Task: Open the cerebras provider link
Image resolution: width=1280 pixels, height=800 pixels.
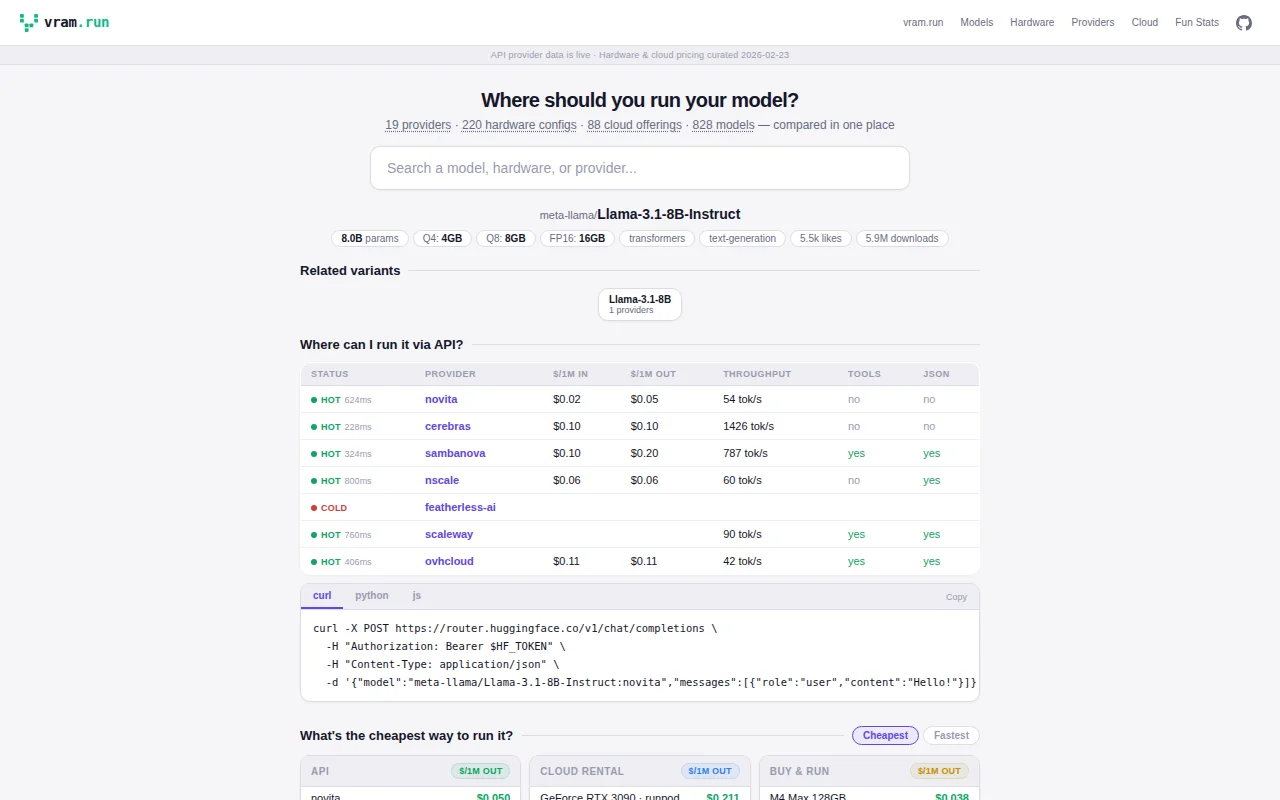Action: (448, 426)
